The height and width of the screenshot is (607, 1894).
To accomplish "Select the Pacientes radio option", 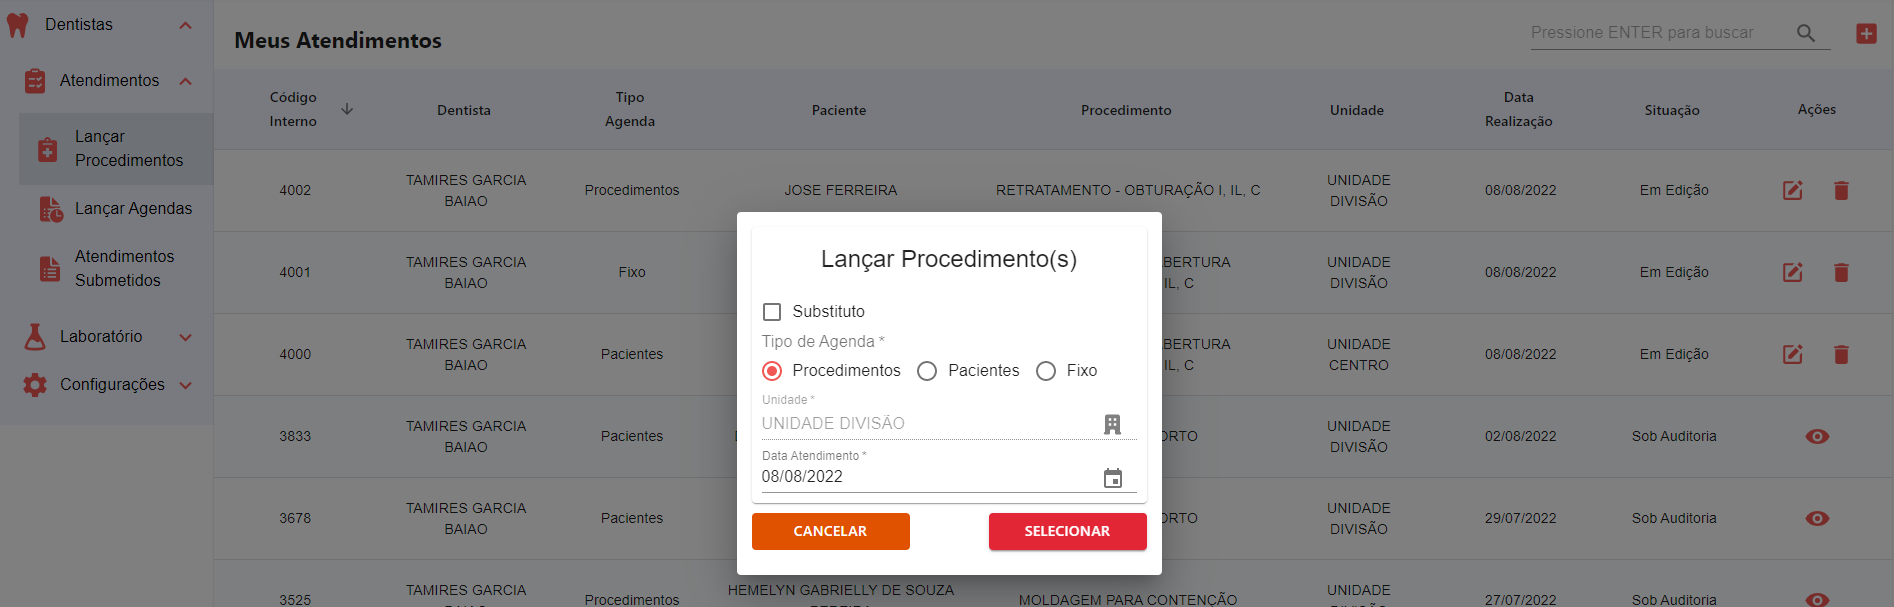I will tap(927, 371).
